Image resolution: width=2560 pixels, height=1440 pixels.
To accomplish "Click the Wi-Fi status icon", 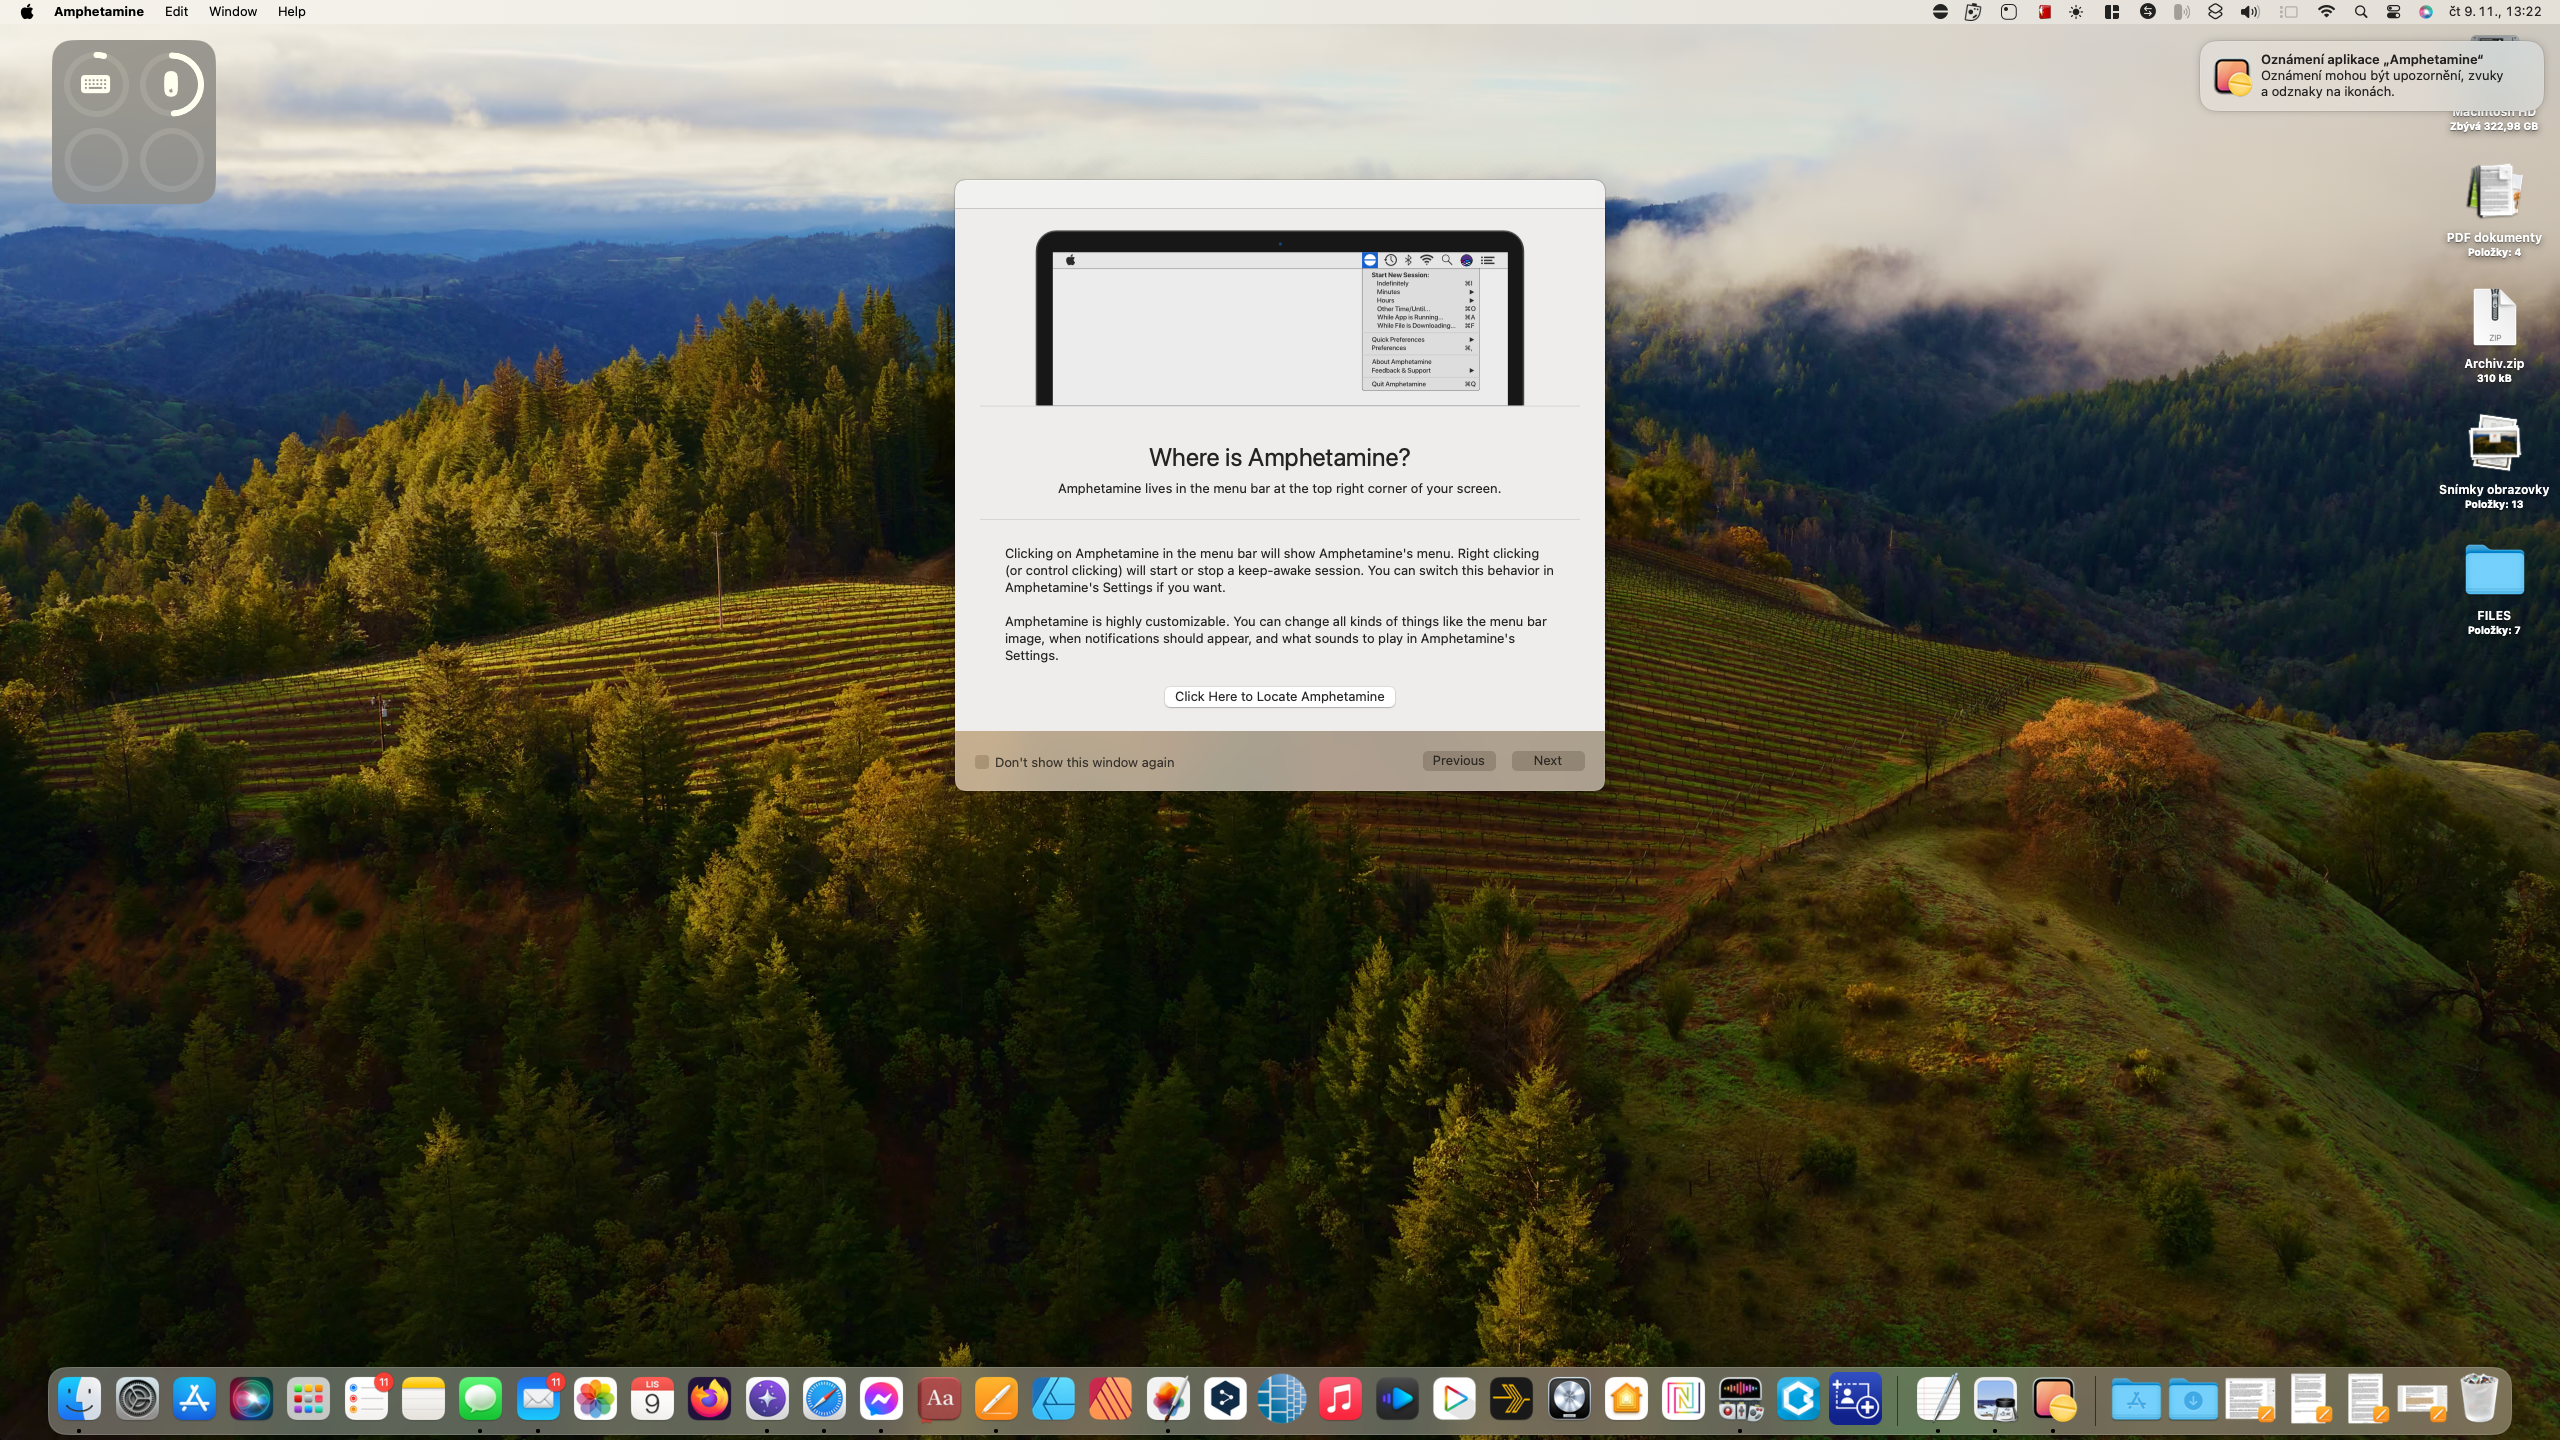I will coord(2326,12).
